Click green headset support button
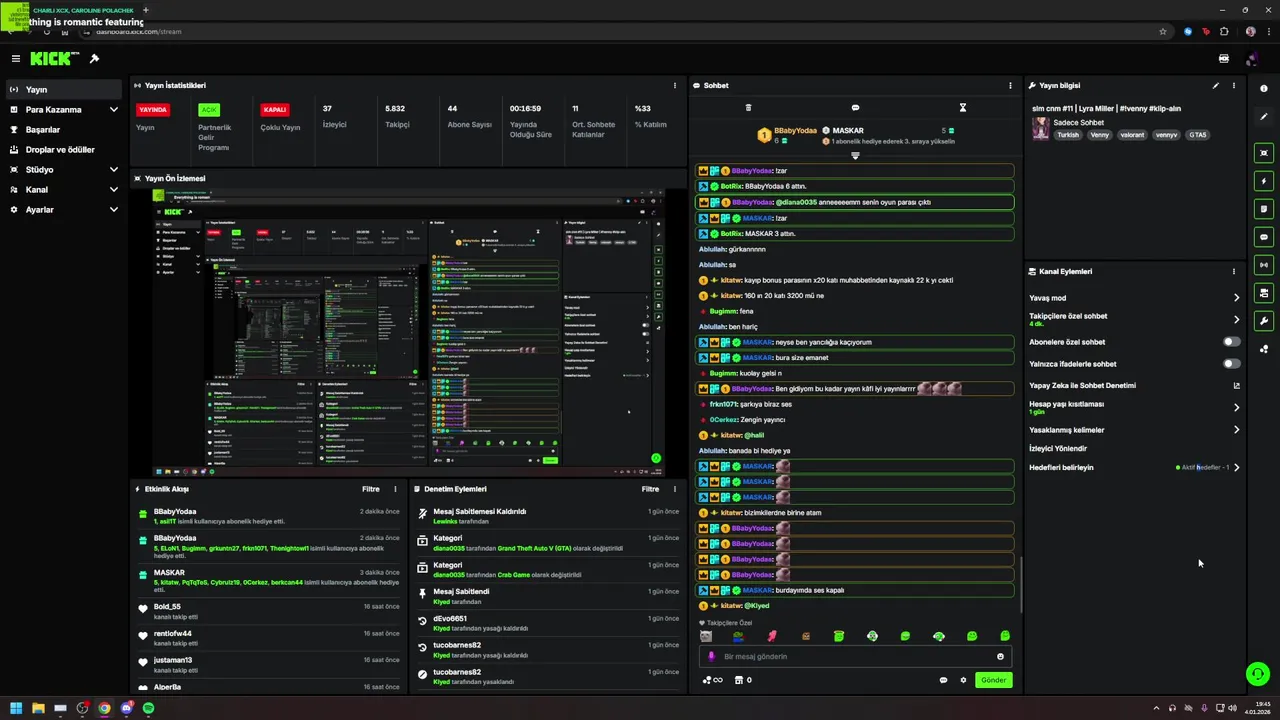1280x720 pixels. pos(1258,674)
